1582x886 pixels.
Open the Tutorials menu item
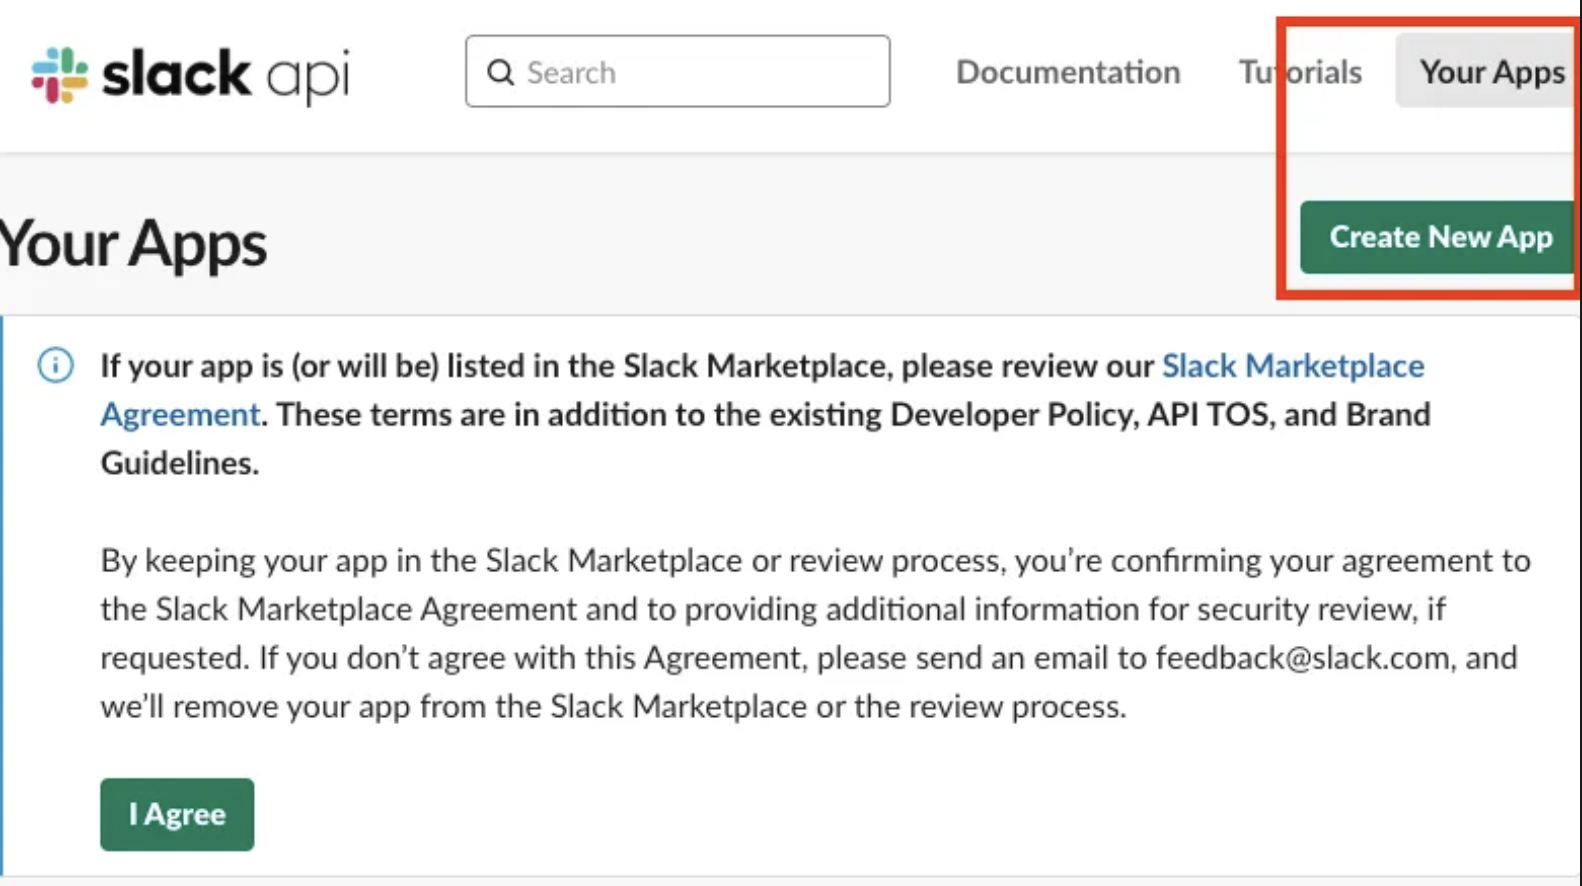[x=1300, y=72]
